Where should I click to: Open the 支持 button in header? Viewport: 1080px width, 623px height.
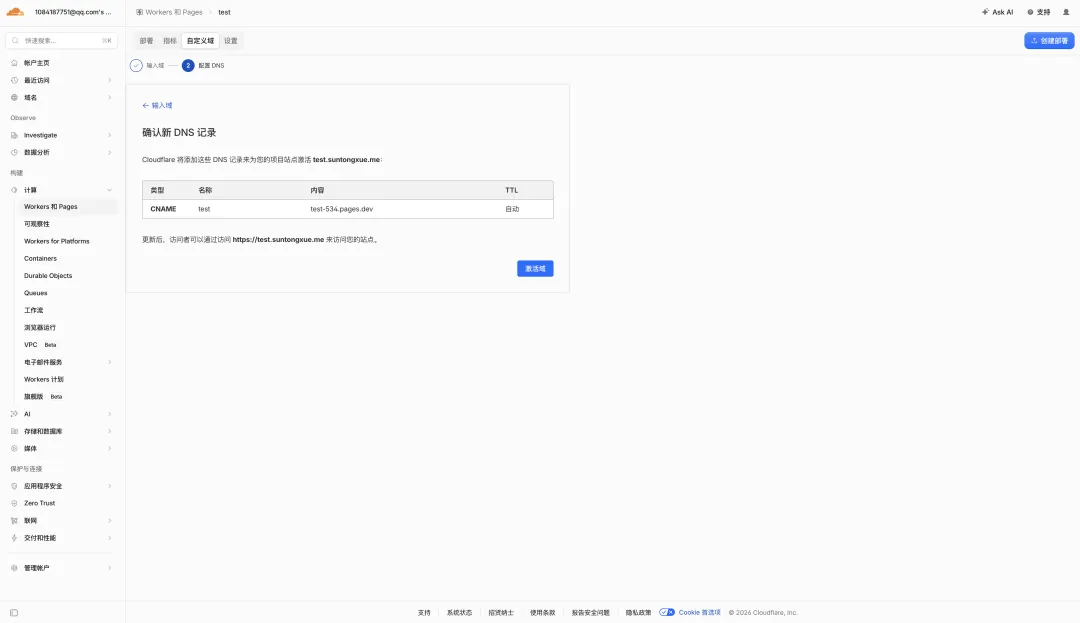1039,12
